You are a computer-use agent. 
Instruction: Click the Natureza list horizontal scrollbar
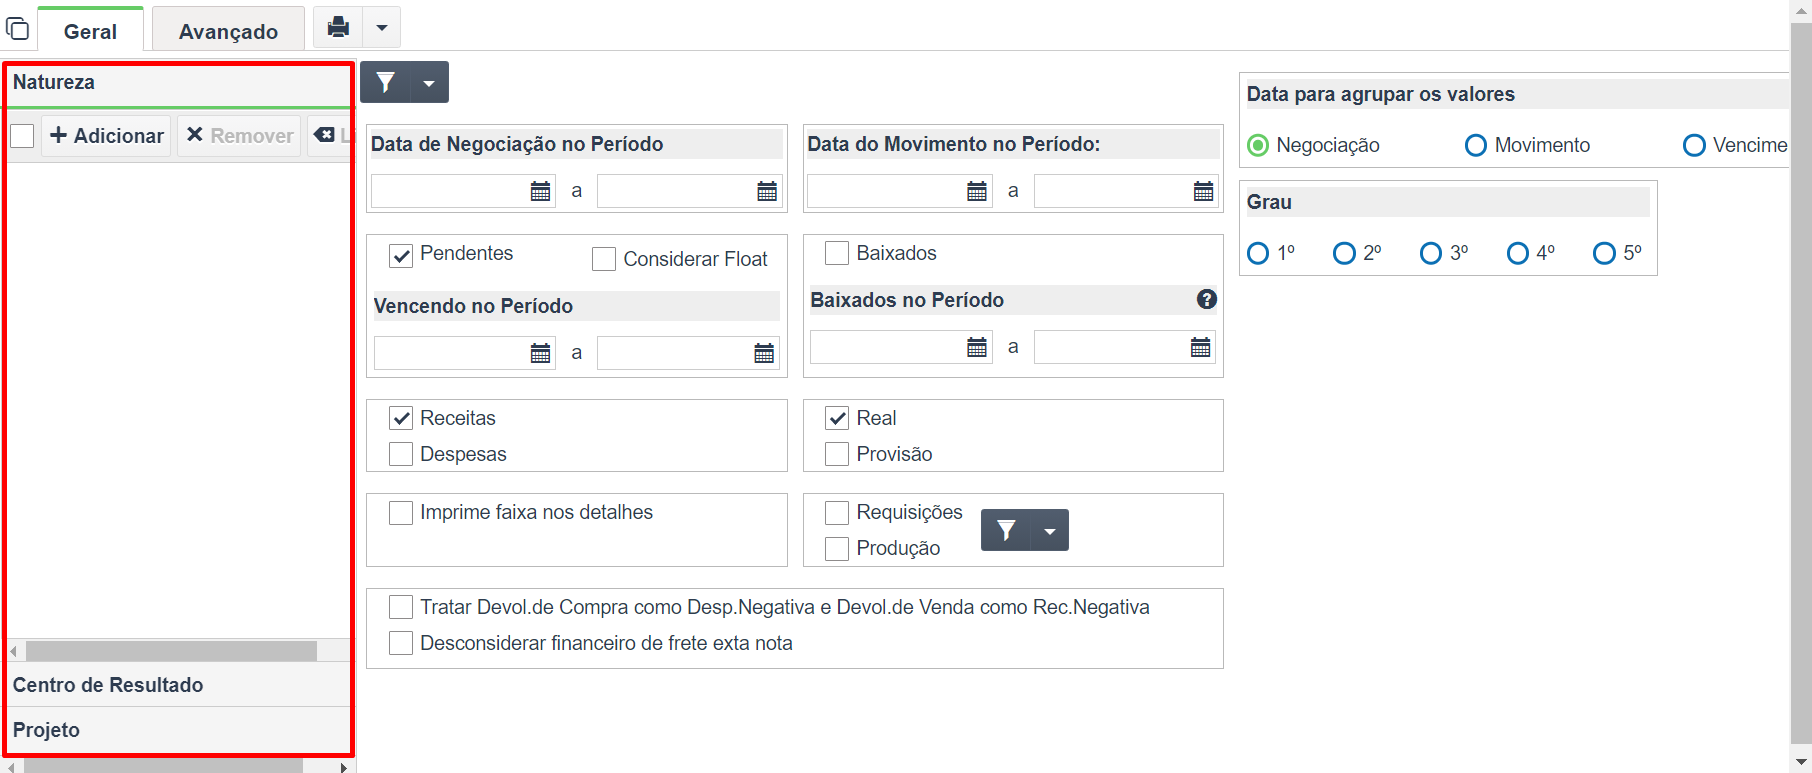pos(171,651)
